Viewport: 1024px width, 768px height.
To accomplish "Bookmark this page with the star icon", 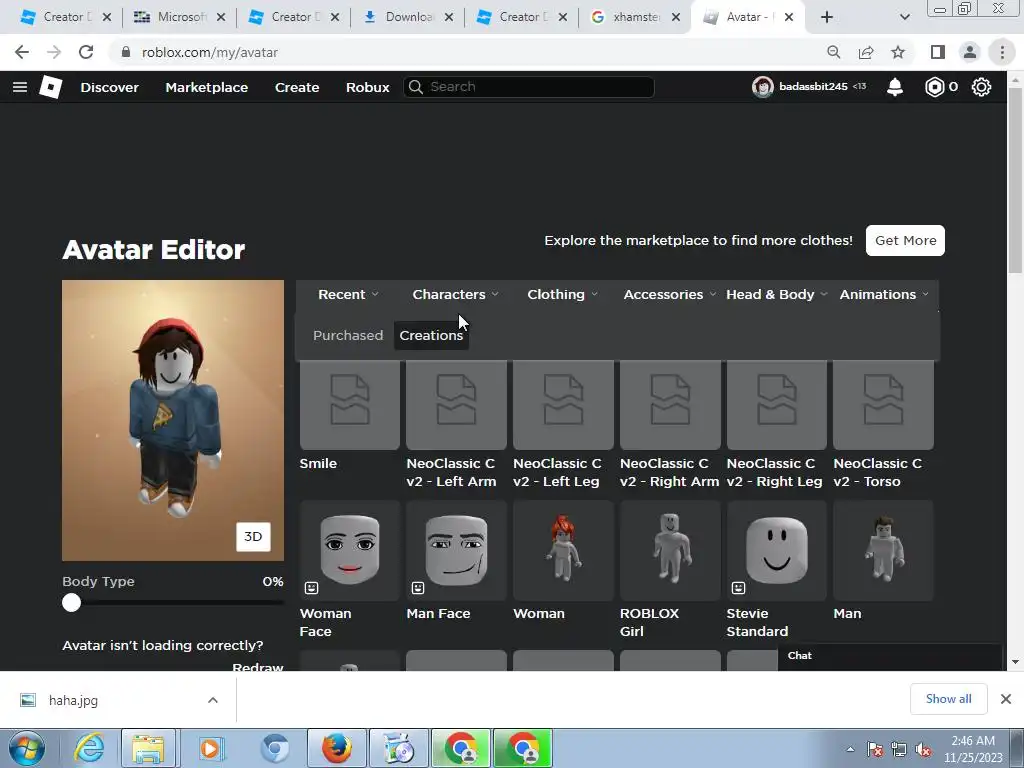I will point(898,52).
